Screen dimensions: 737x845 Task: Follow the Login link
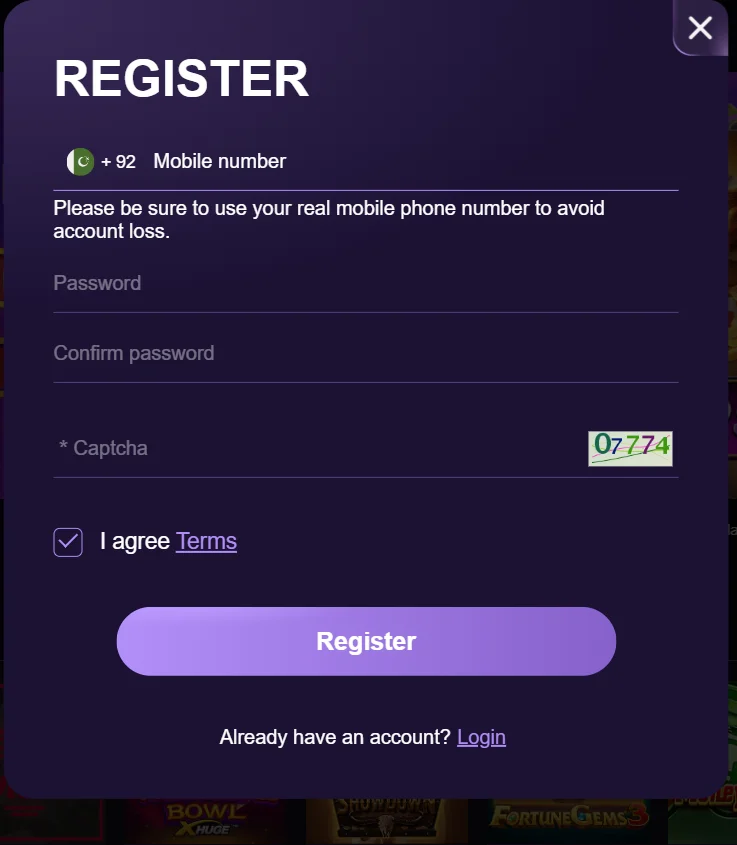tap(481, 738)
